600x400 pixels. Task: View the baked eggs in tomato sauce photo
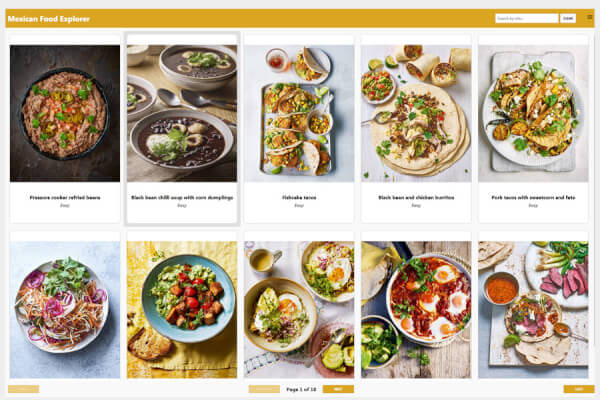416,310
